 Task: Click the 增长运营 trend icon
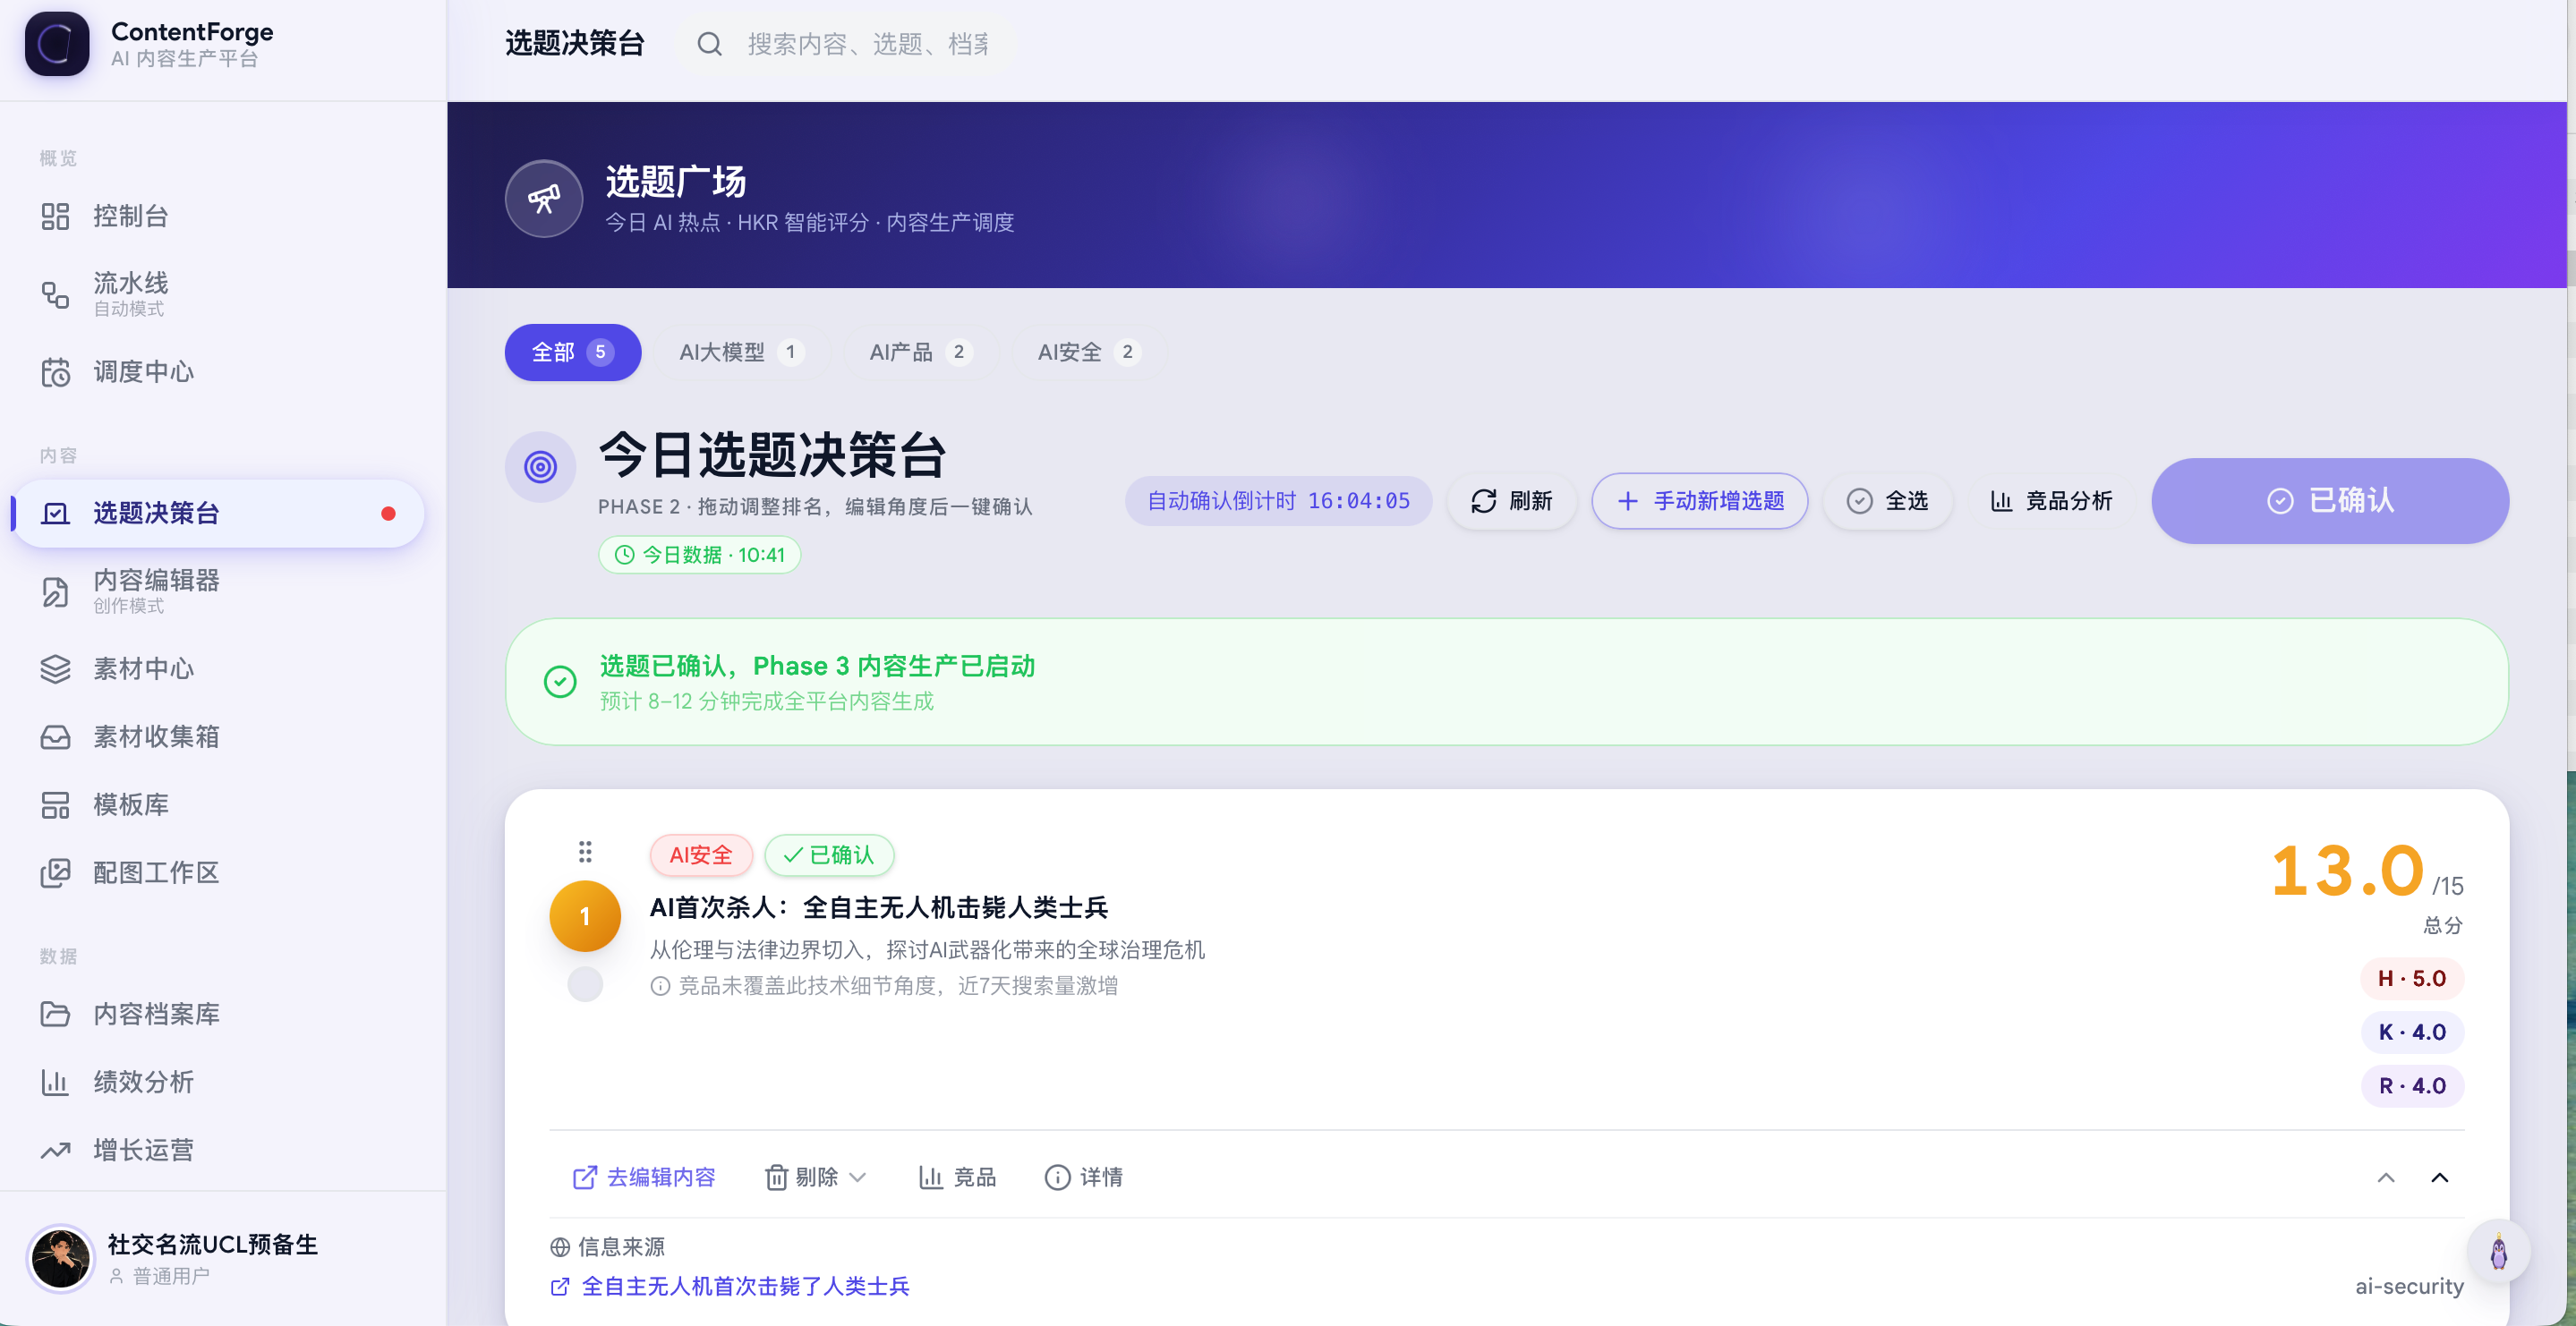point(55,1150)
